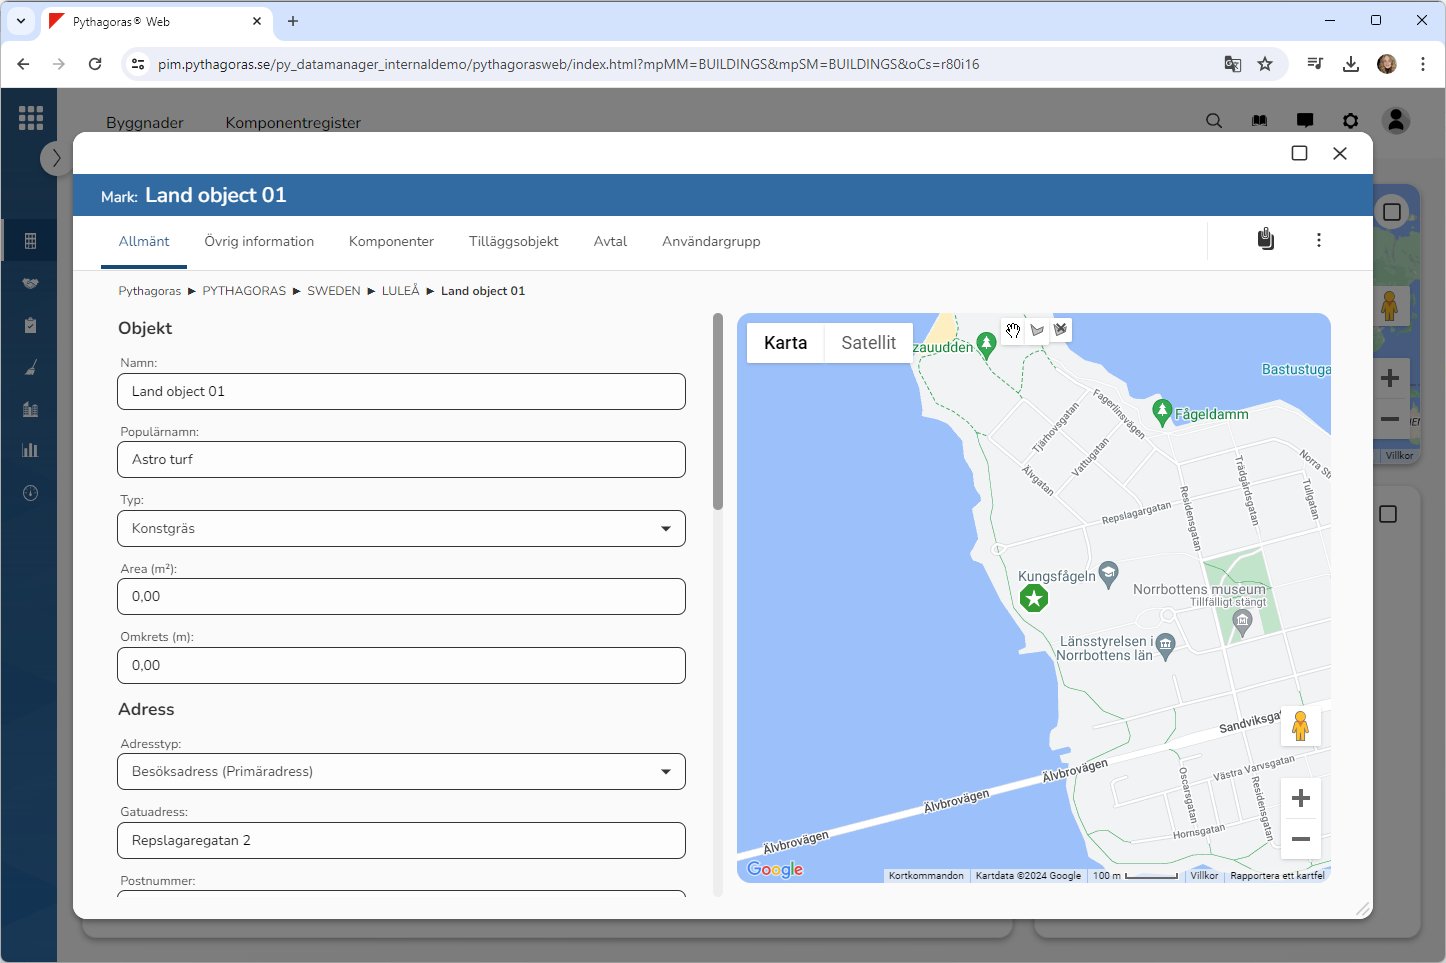This screenshot has height=963, width=1446.
Task: Open the Typ dropdown showing Konstgräs
Action: coord(401,529)
